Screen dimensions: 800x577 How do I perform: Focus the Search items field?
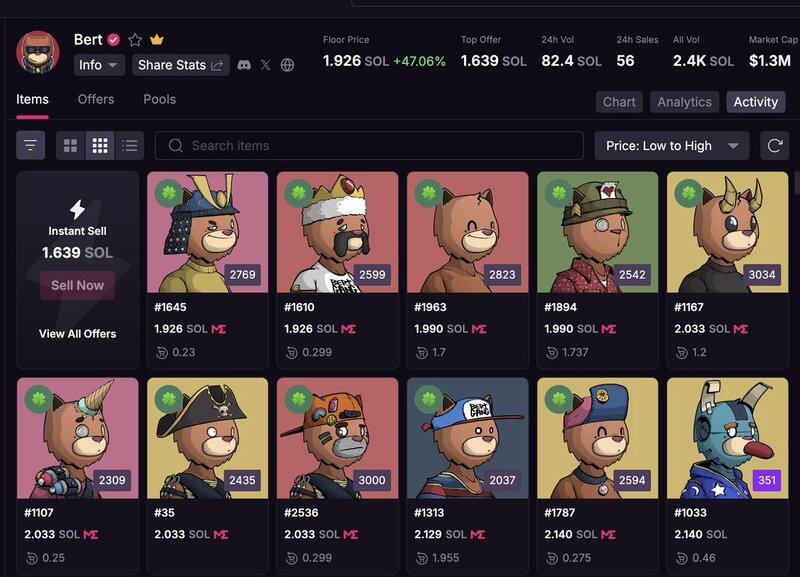pos(369,146)
